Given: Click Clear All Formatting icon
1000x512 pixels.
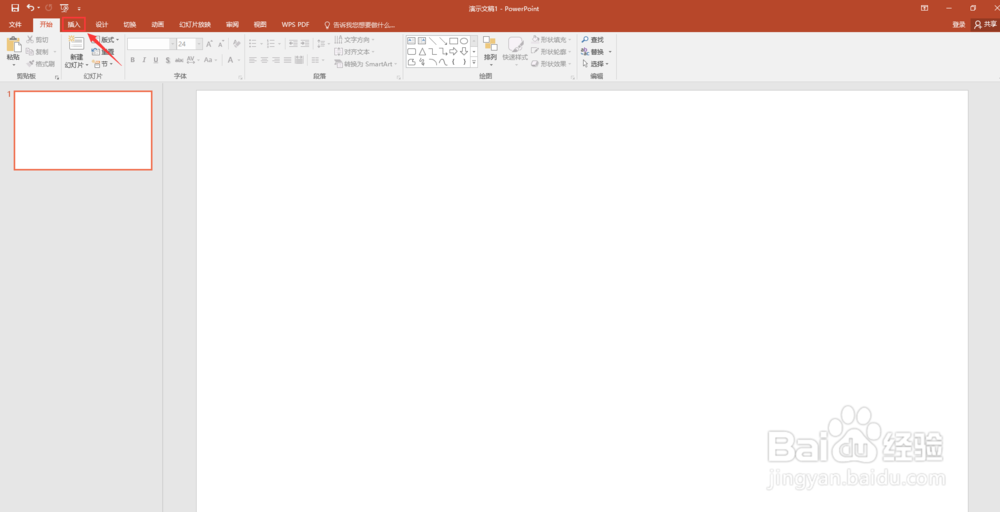Looking at the screenshot, I should click(x=237, y=44).
